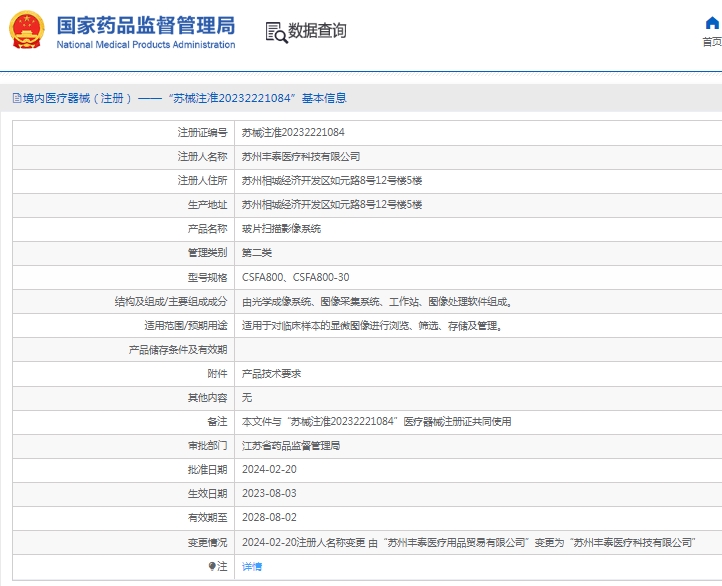Click the 注册证编号 row label
The image size is (722, 586).
(203, 133)
